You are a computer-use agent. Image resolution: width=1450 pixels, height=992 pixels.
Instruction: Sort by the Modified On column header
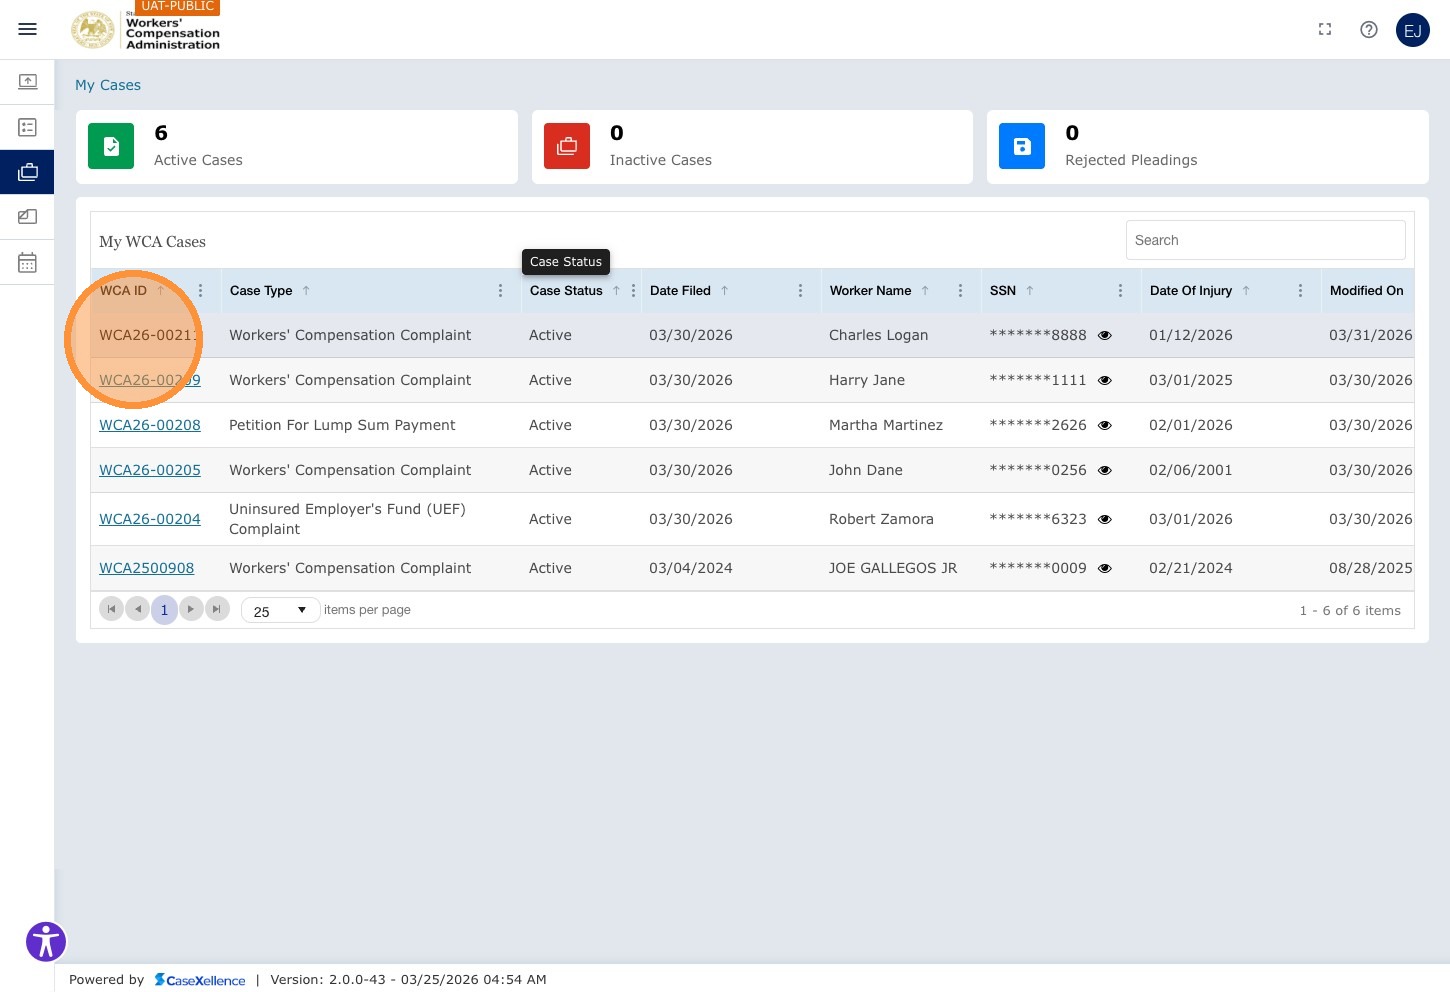1366,291
